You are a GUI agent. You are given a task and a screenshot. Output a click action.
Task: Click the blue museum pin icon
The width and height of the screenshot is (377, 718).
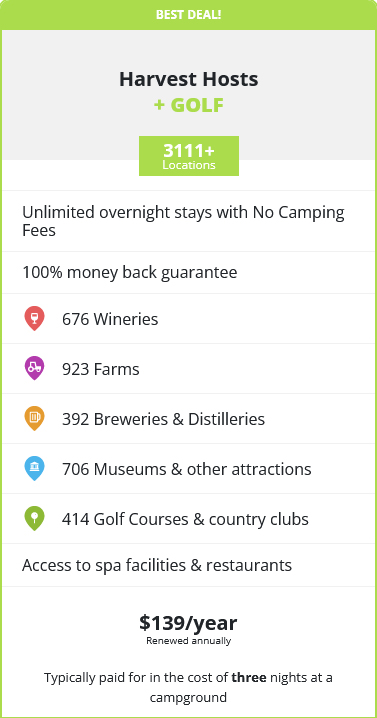(x=34, y=468)
